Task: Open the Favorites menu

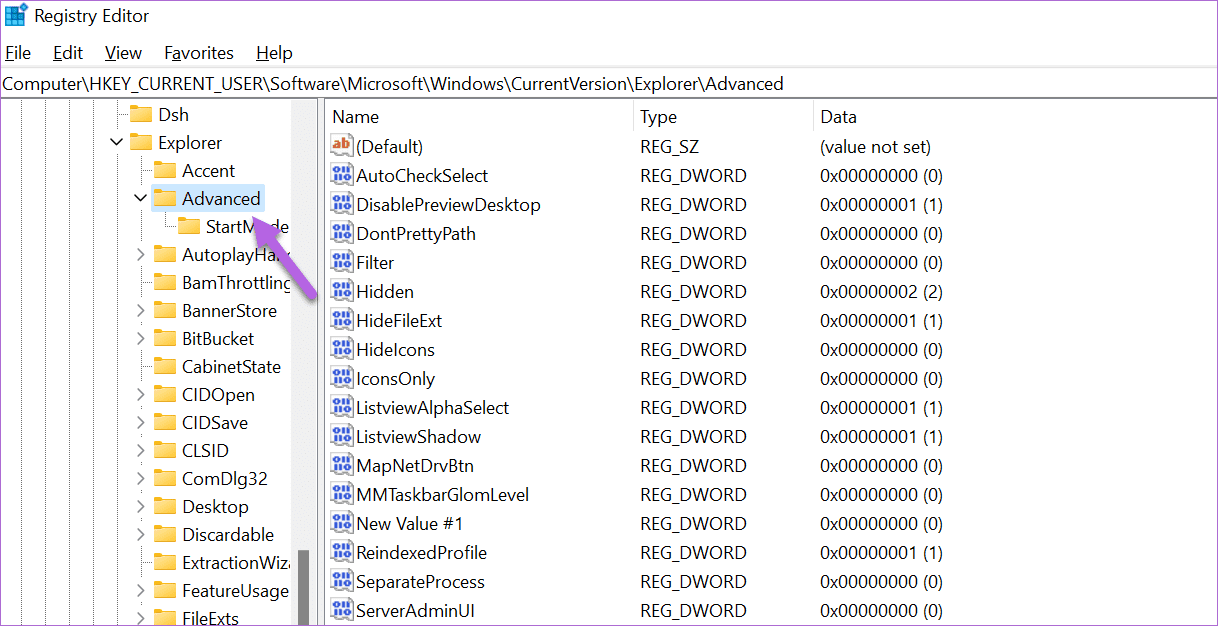Action: tap(199, 53)
